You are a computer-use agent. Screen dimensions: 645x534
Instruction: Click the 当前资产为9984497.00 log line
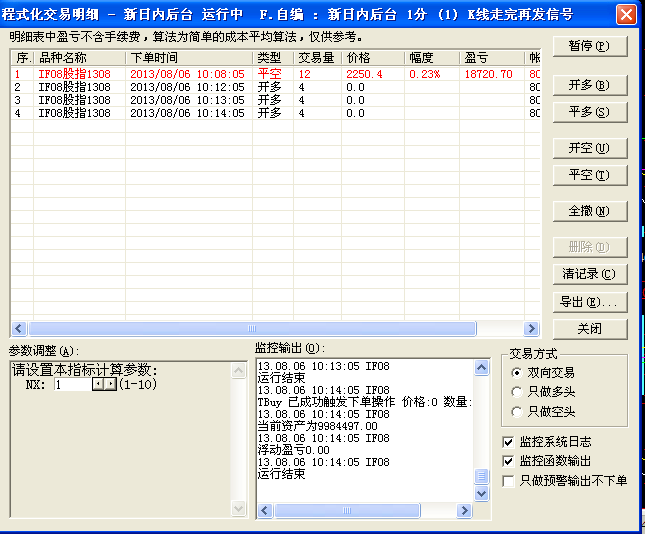(318, 426)
